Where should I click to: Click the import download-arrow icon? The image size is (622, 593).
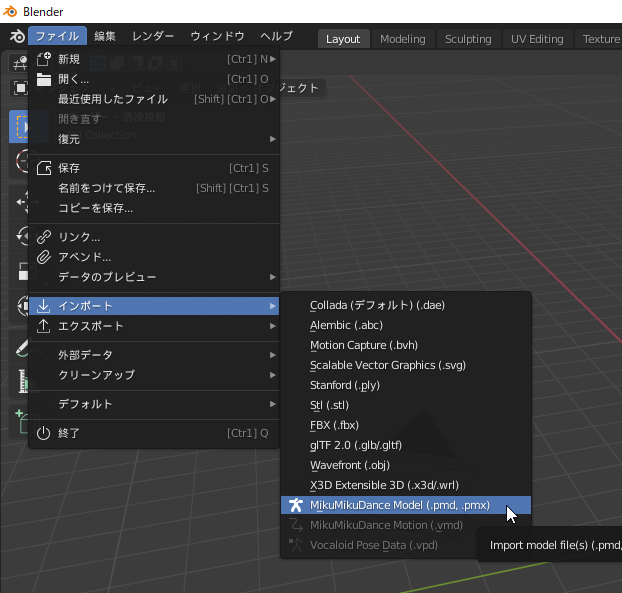pos(43,306)
